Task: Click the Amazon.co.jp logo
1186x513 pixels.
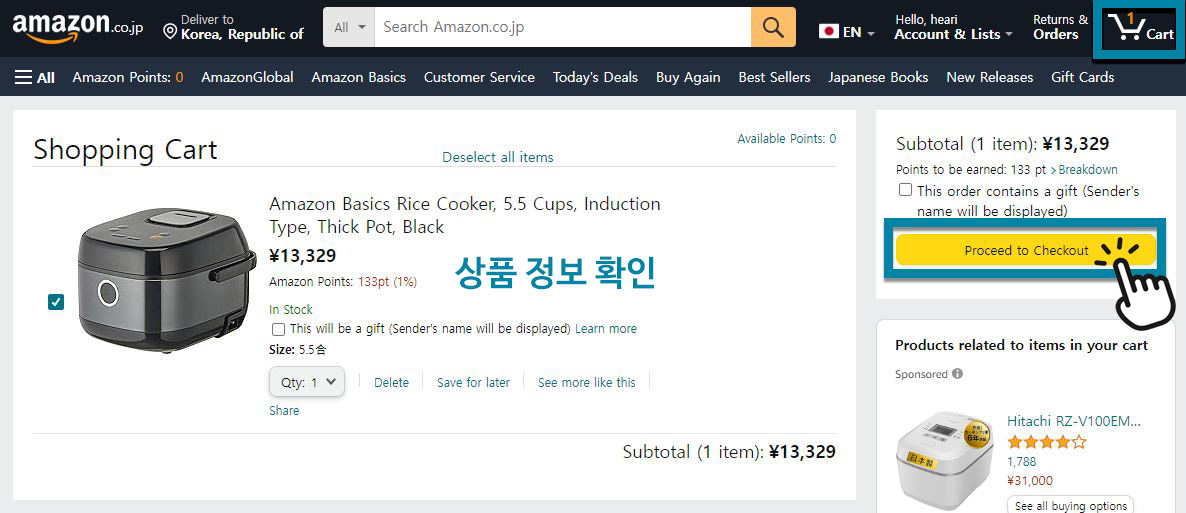Action: 78,27
